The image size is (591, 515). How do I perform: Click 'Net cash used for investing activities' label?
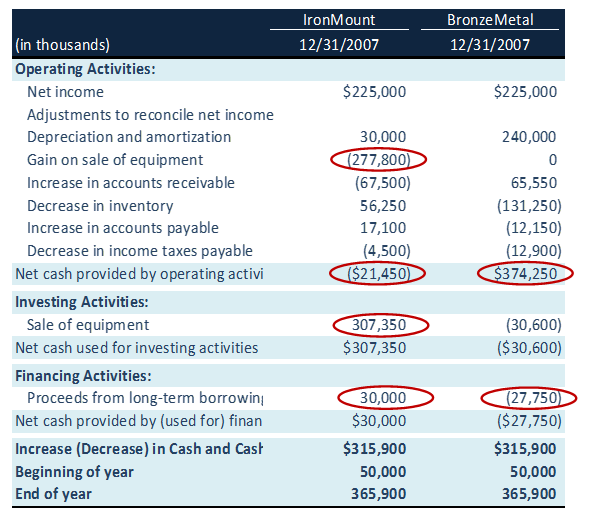pos(136,348)
